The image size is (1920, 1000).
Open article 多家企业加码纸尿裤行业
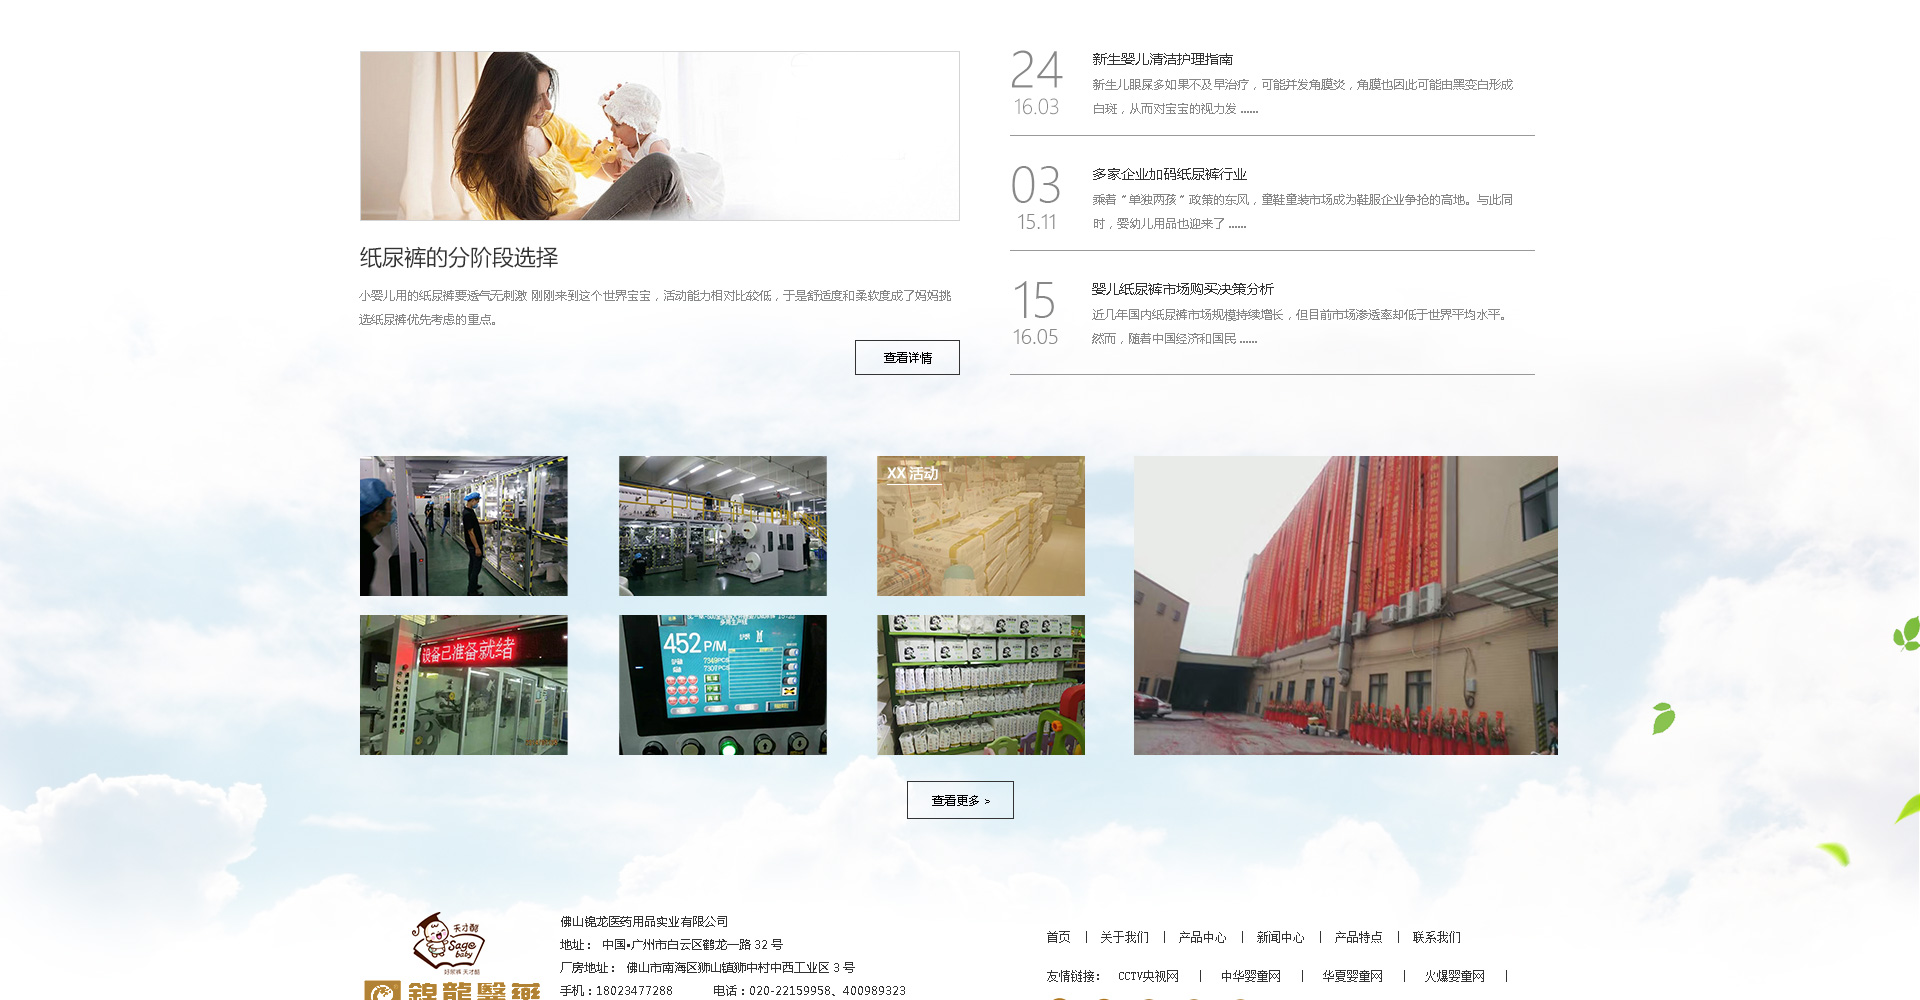(x=1169, y=175)
